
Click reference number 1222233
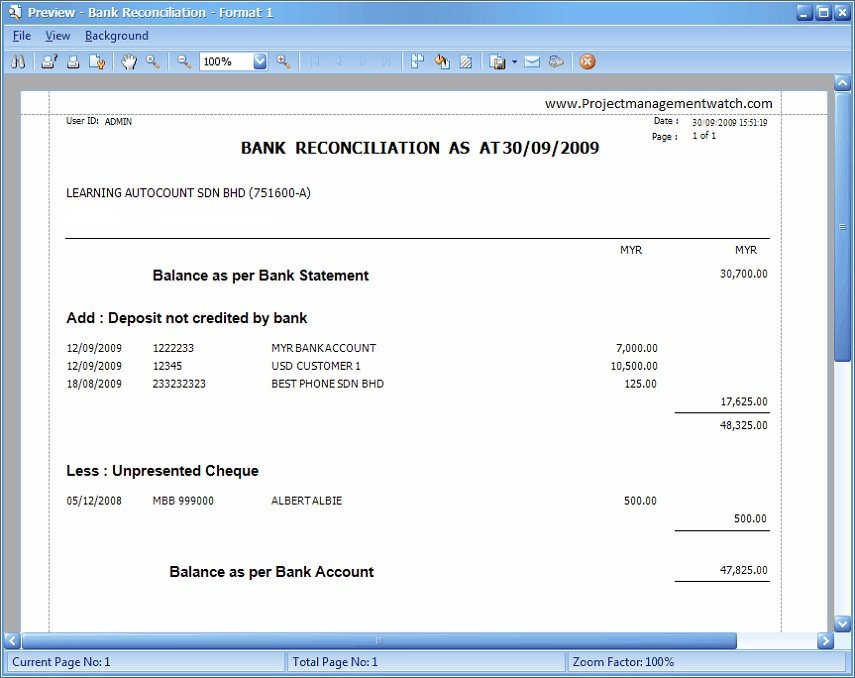pyautogui.click(x=173, y=348)
